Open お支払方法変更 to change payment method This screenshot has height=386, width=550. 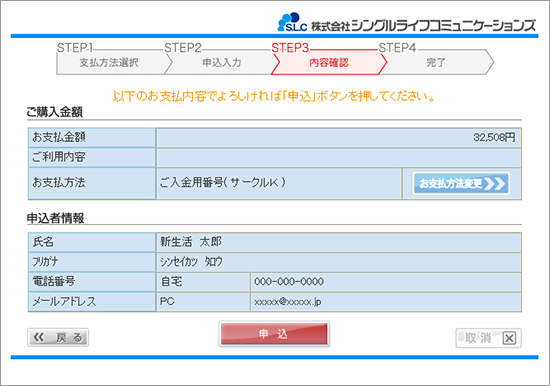click(461, 183)
